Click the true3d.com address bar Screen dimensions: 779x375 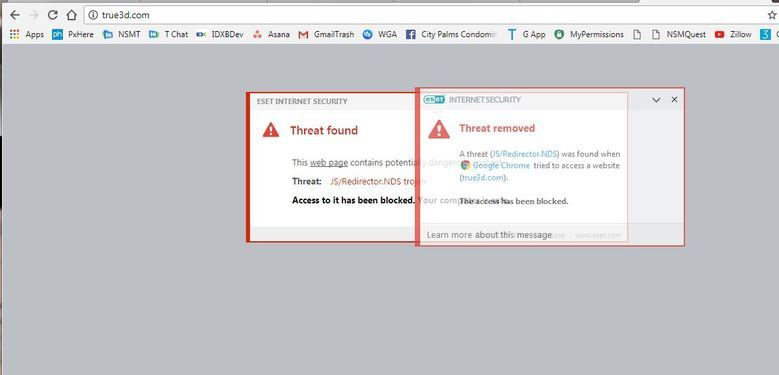coord(427,15)
